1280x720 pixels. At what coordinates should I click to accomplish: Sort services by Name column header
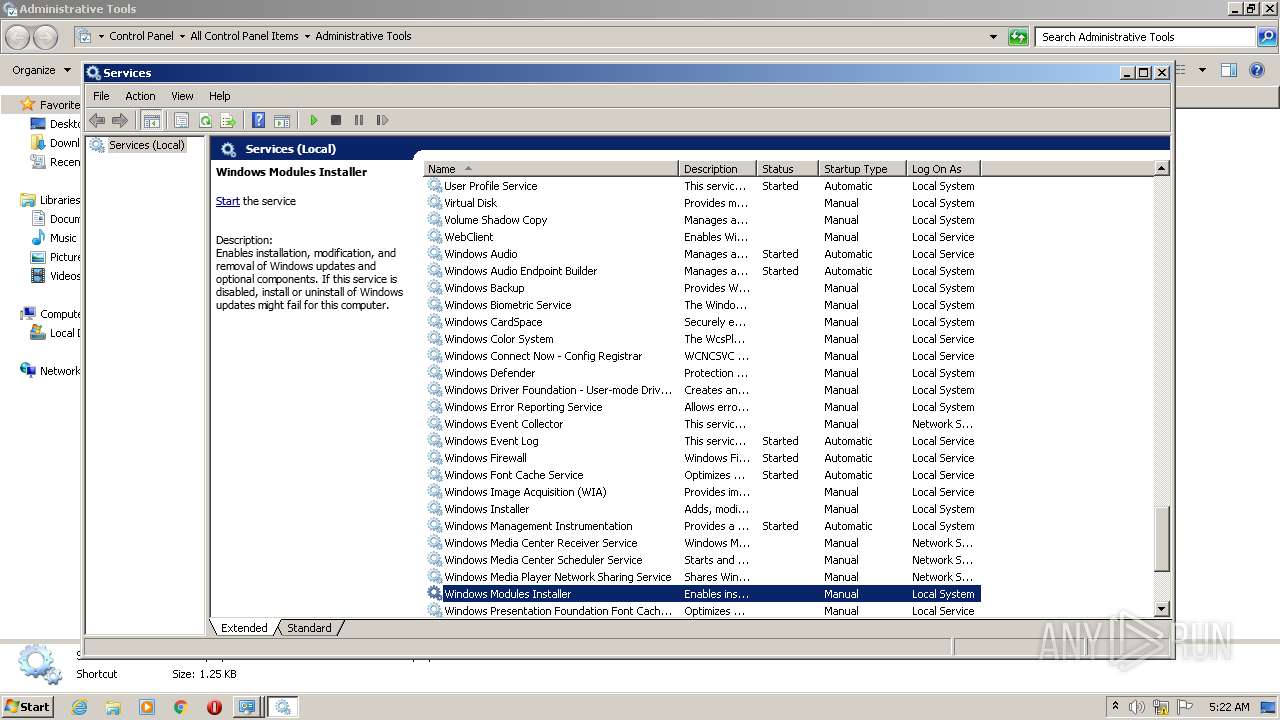551,169
